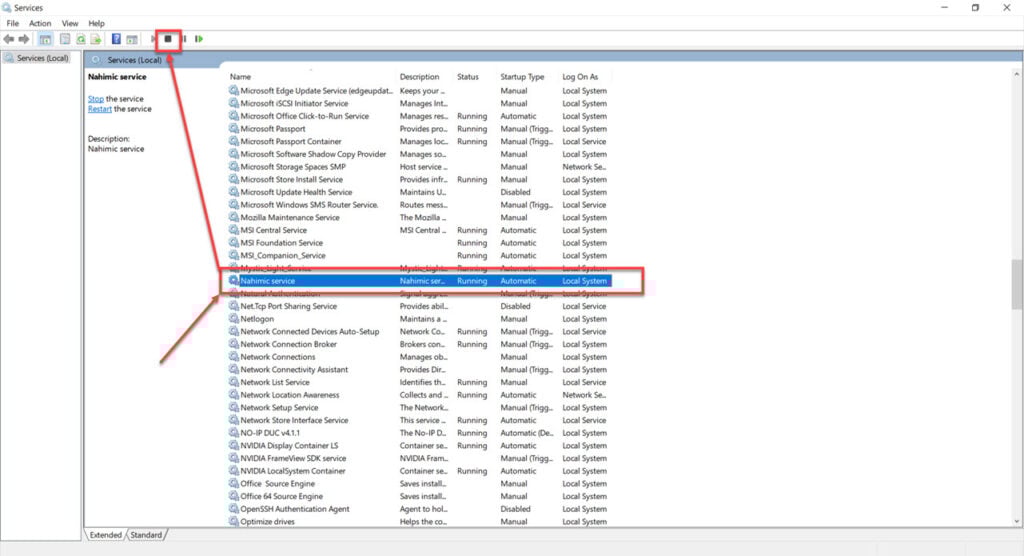Click the vertical scrollbar thumb

[1017, 284]
